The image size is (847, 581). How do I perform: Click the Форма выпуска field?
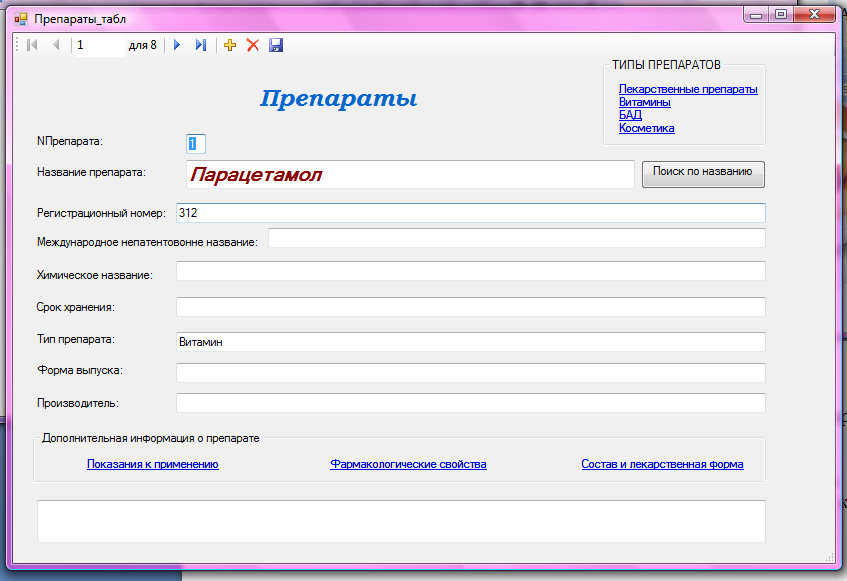(x=470, y=373)
